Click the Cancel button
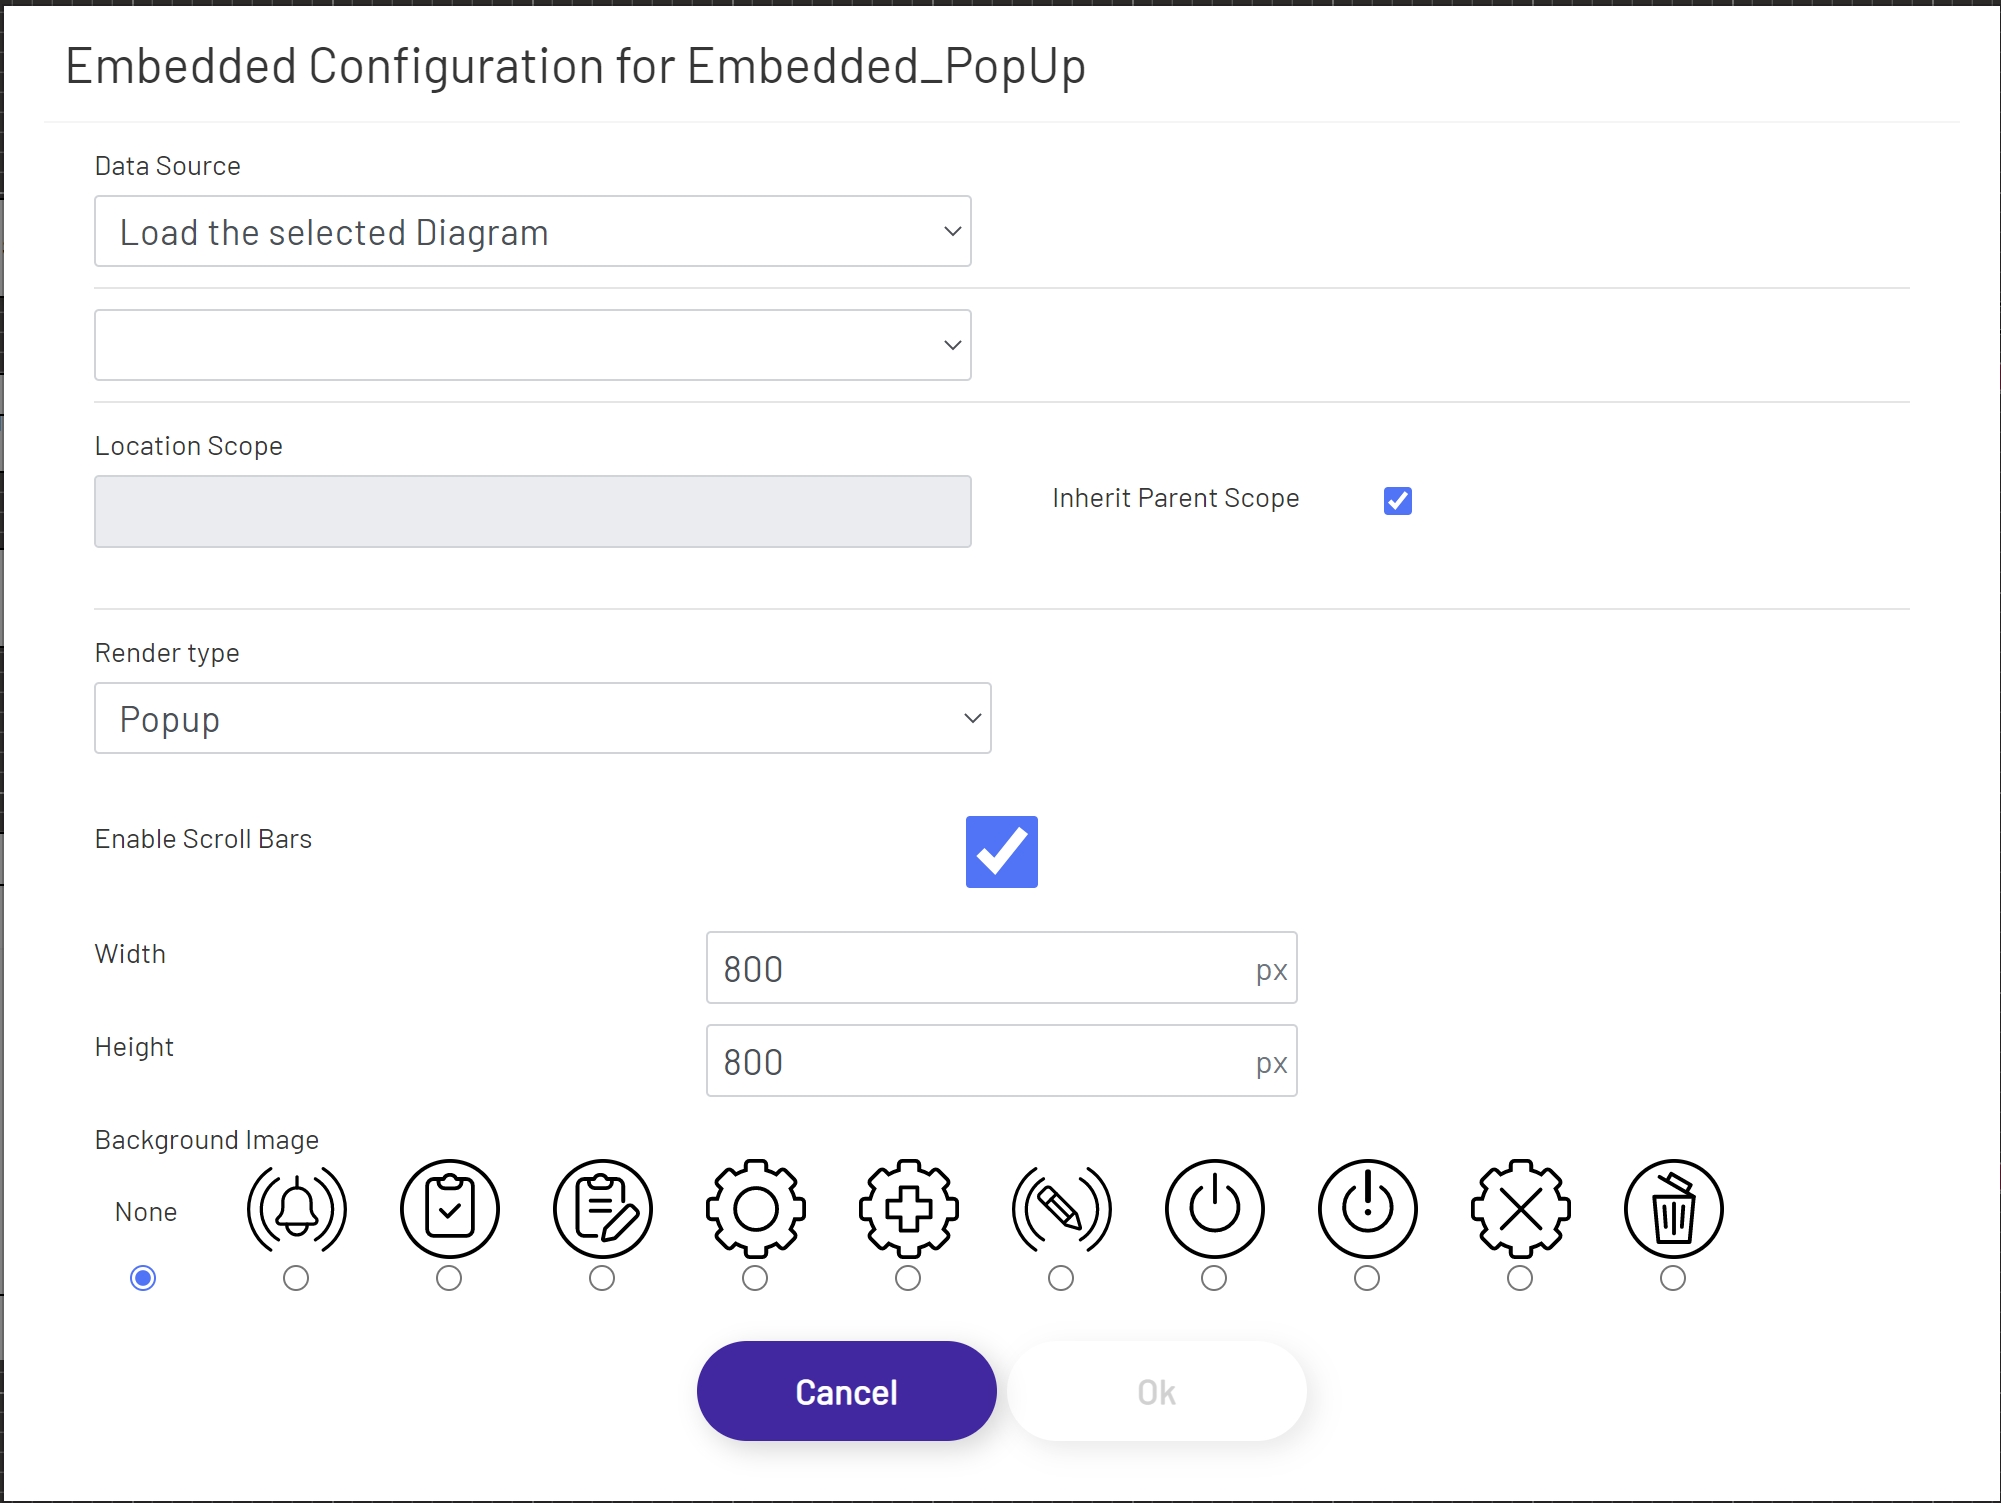Screen dimensions: 2001x1503 point(846,1390)
